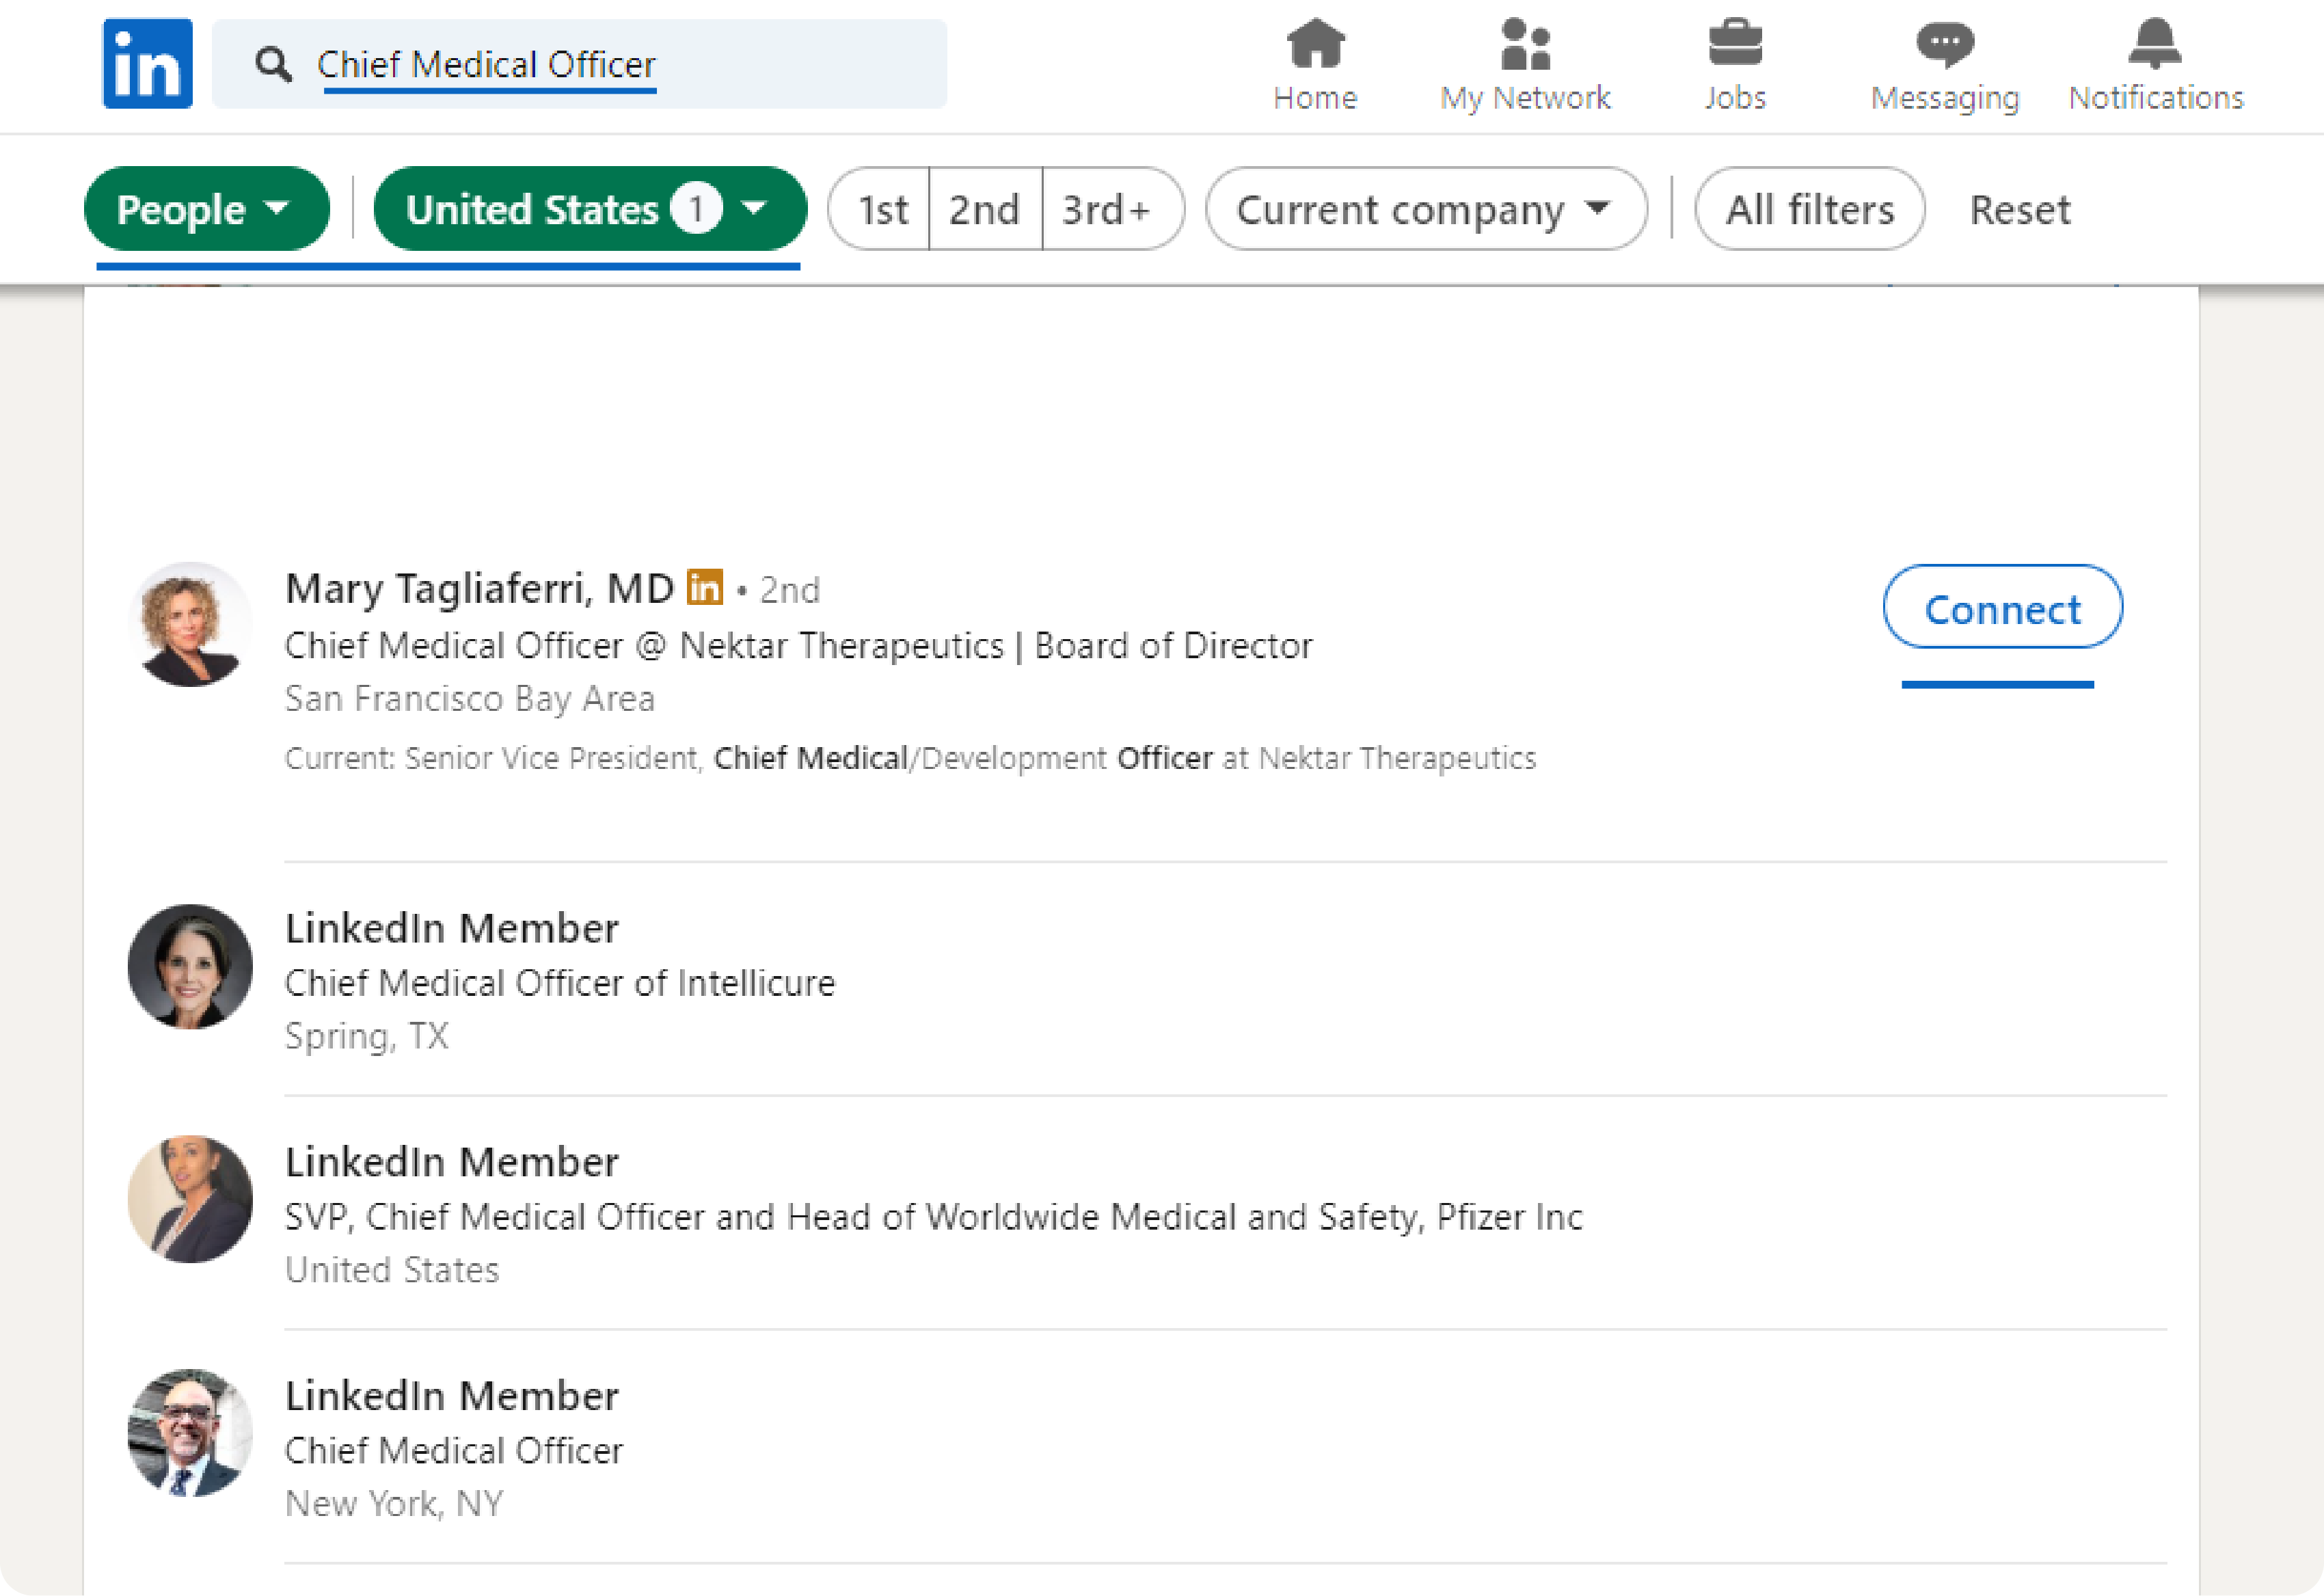Open the Current company filter dropdown
The image size is (2324, 1596).
pyautogui.click(x=1426, y=209)
